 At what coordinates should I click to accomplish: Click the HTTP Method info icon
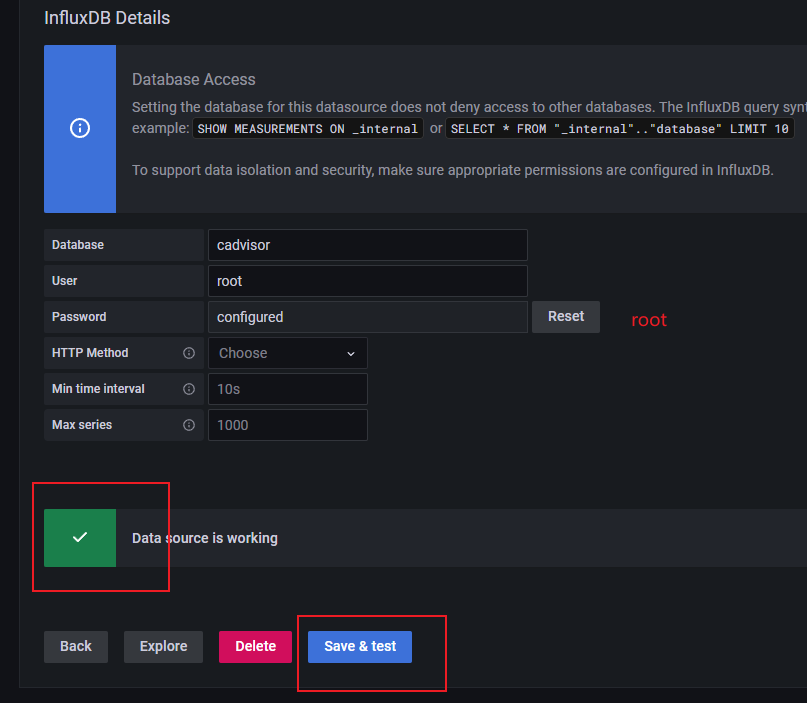189,353
